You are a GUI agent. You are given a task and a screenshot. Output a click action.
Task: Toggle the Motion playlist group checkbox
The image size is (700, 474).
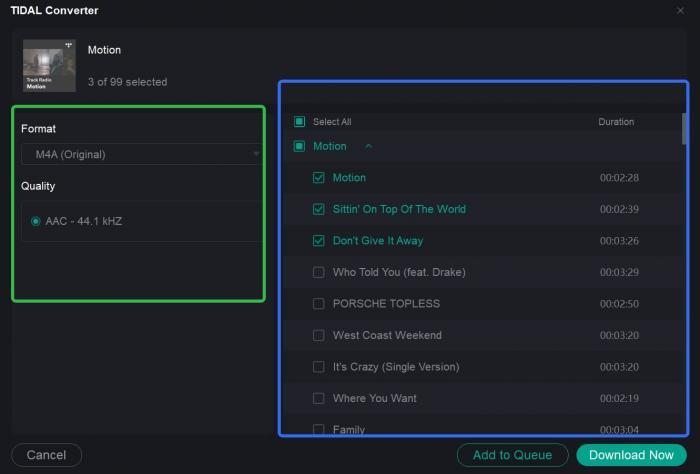tap(300, 146)
